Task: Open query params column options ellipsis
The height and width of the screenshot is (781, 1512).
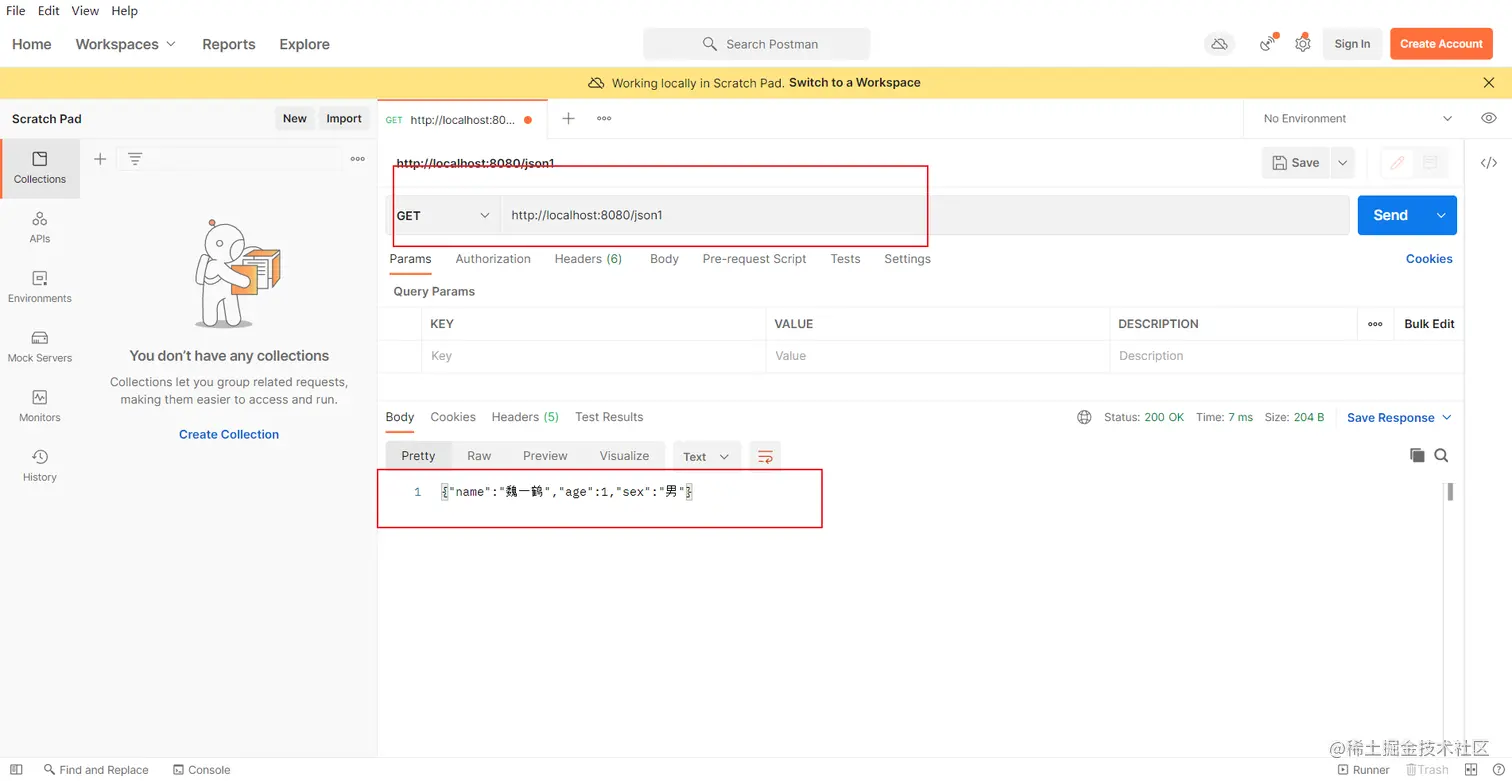Action: point(1375,324)
